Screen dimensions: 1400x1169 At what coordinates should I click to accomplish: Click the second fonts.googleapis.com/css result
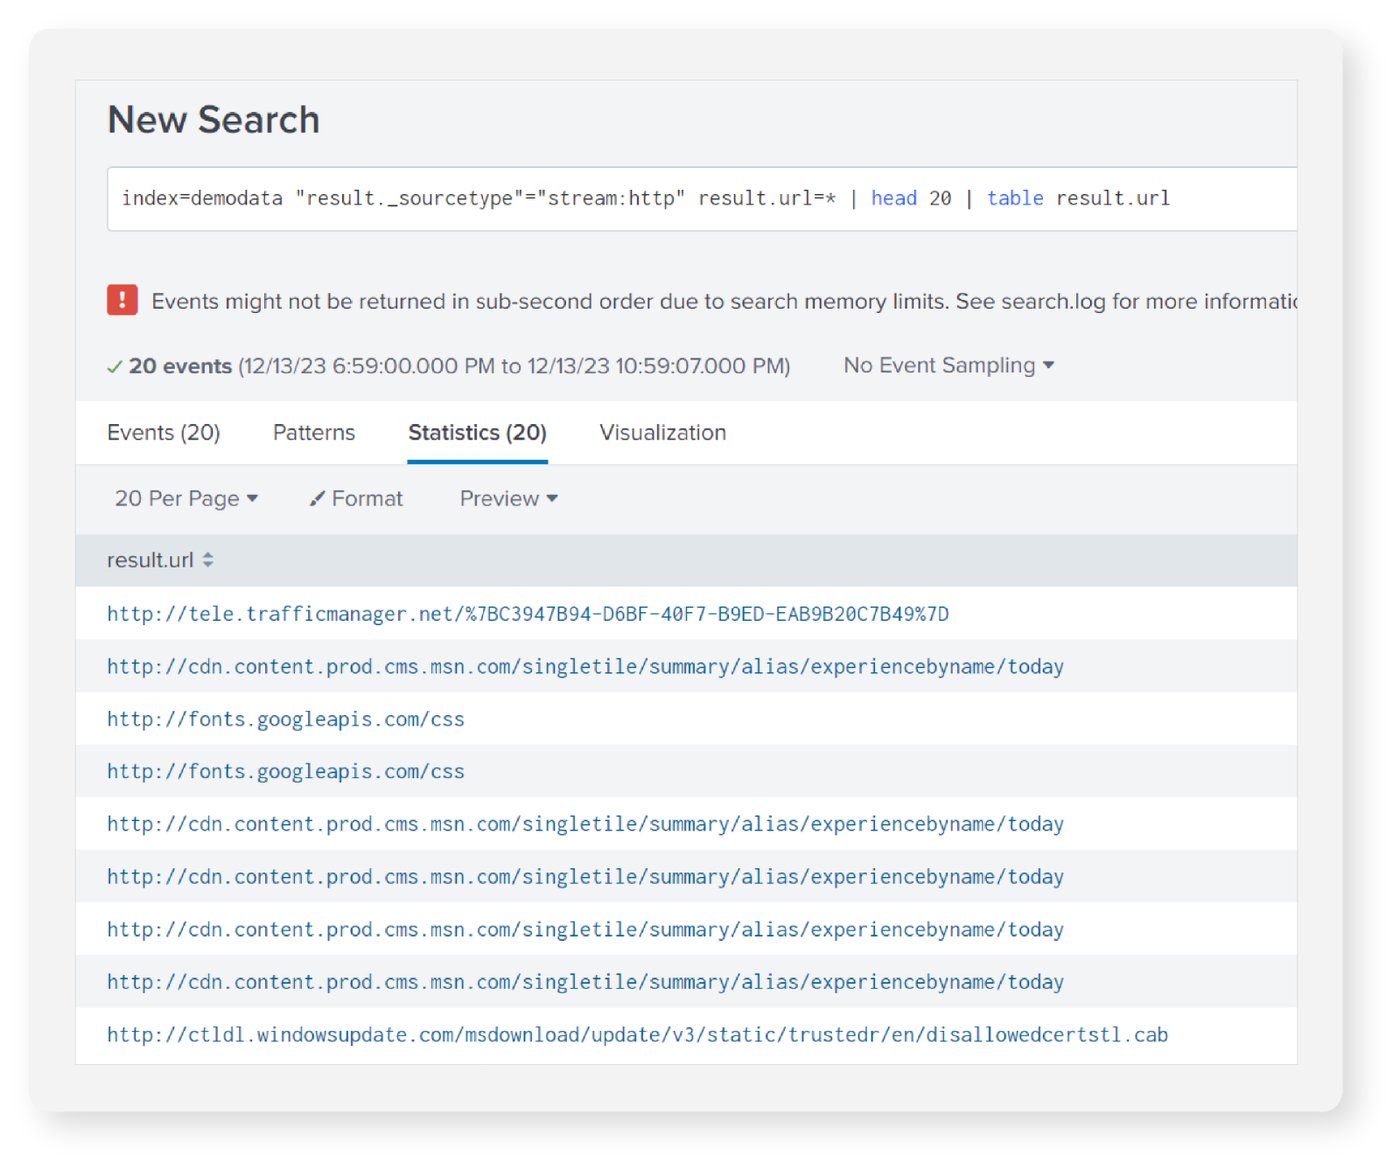tap(286, 771)
